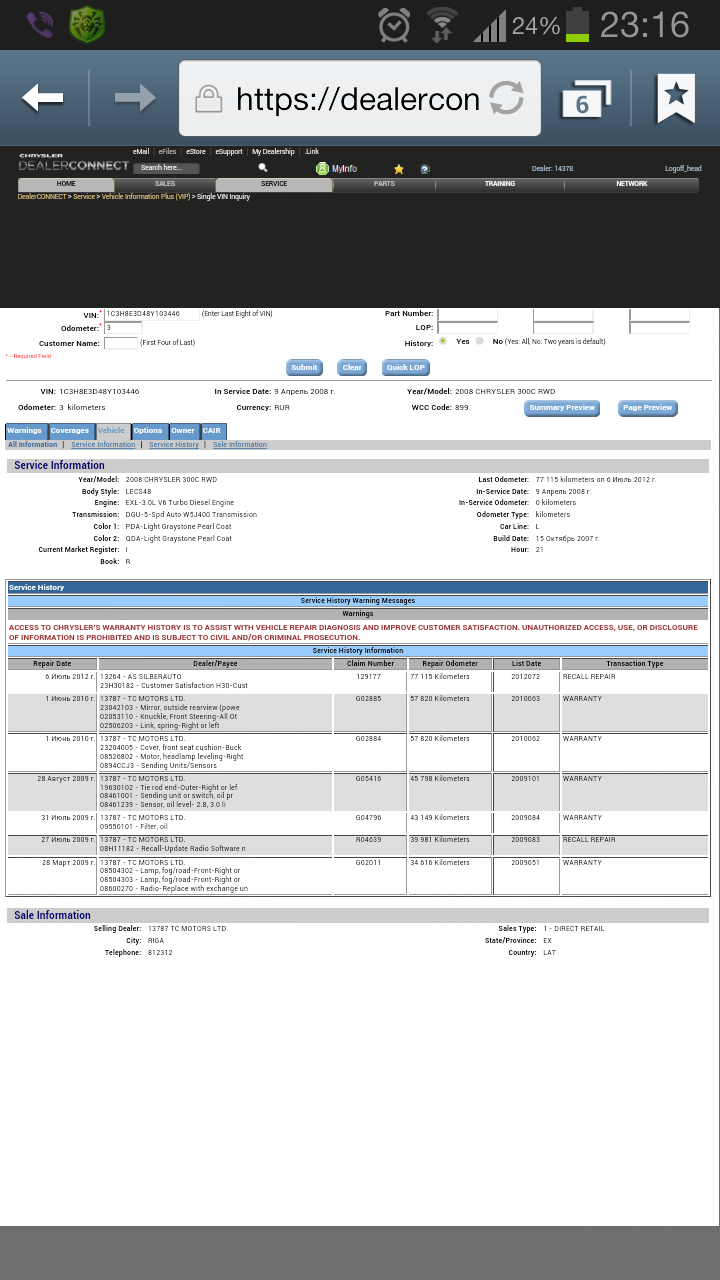Image resolution: width=720 pixels, height=1280 pixels.
Task: Open the SERVICE menu
Action: point(274,184)
